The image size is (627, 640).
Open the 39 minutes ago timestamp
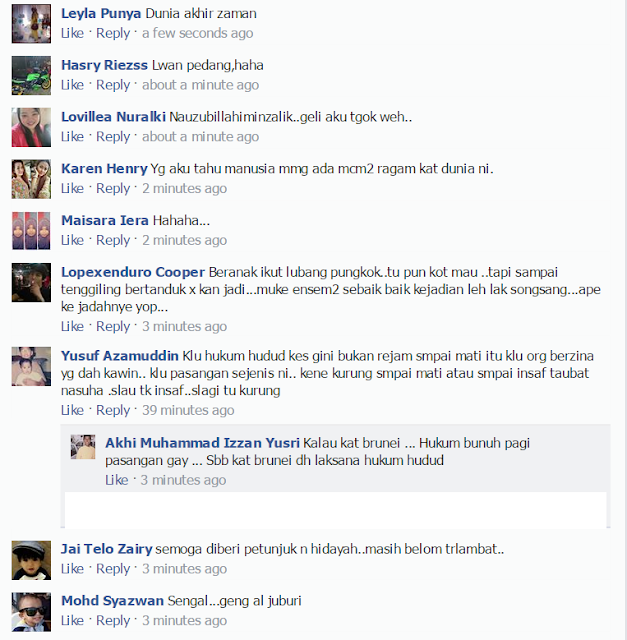[x=188, y=410]
